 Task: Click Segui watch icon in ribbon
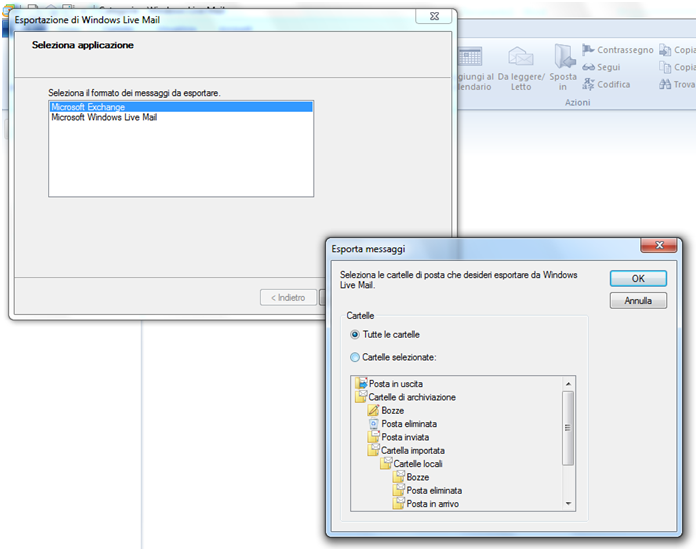(601, 67)
